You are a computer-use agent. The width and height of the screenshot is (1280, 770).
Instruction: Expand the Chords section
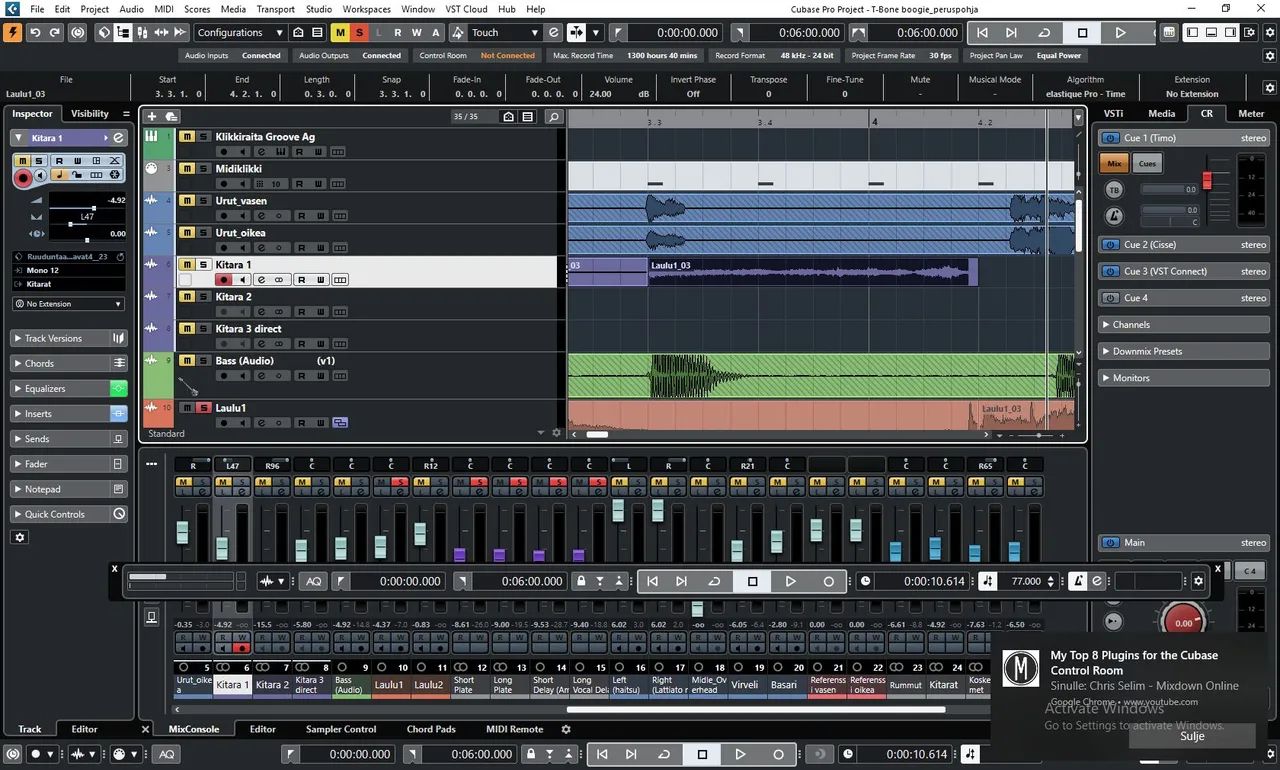pyautogui.click(x=68, y=363)
